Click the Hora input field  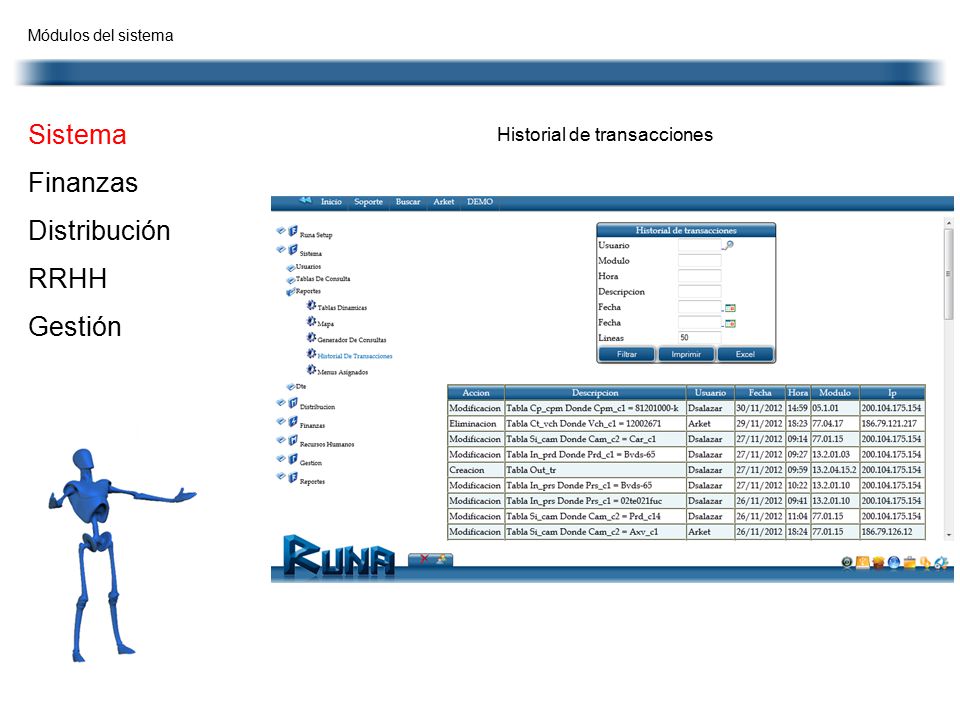[699, 276]
